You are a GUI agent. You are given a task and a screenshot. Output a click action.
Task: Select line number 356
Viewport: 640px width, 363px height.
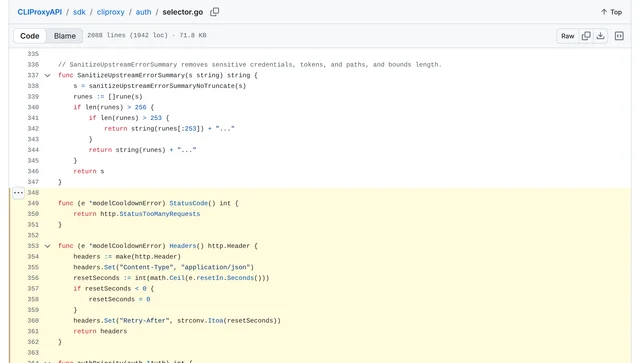click(33, 278)
